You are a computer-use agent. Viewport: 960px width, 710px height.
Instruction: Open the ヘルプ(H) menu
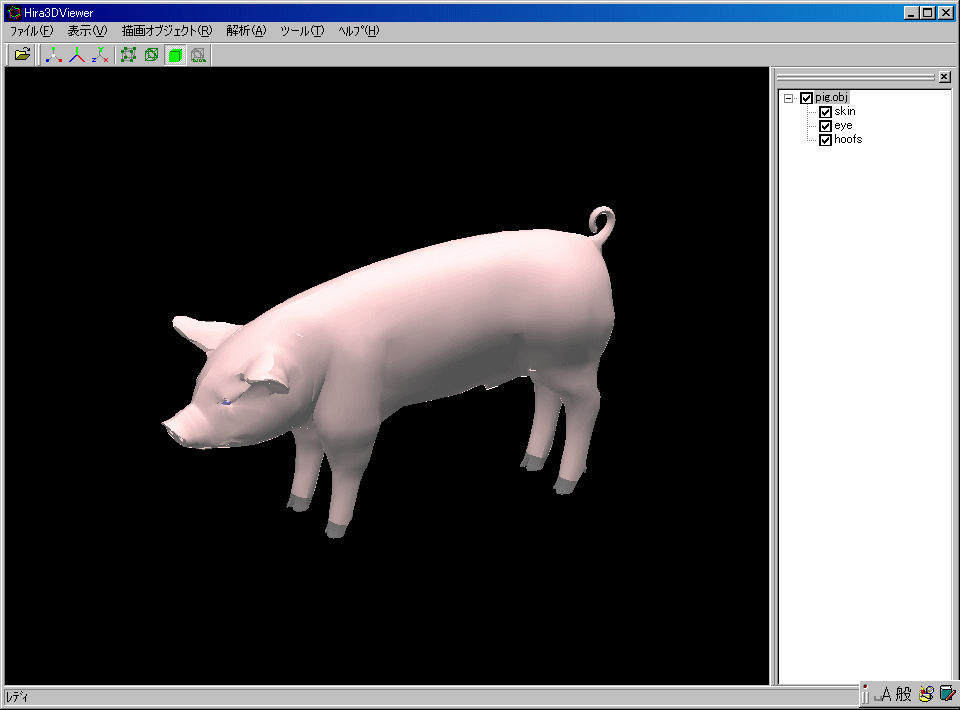pos(359,31)
